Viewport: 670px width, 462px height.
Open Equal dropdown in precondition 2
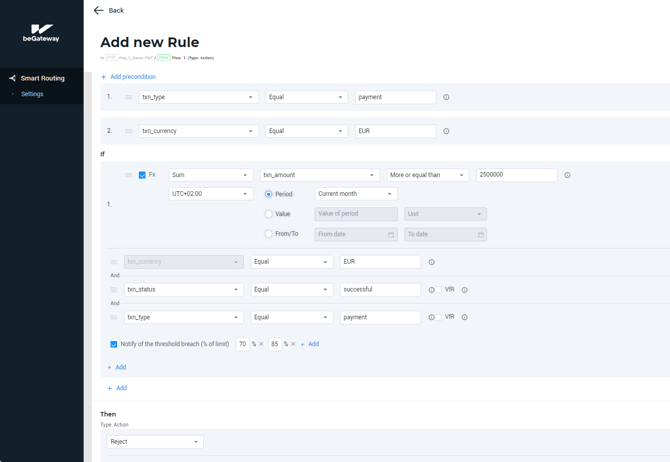click(x=306, y=131)
